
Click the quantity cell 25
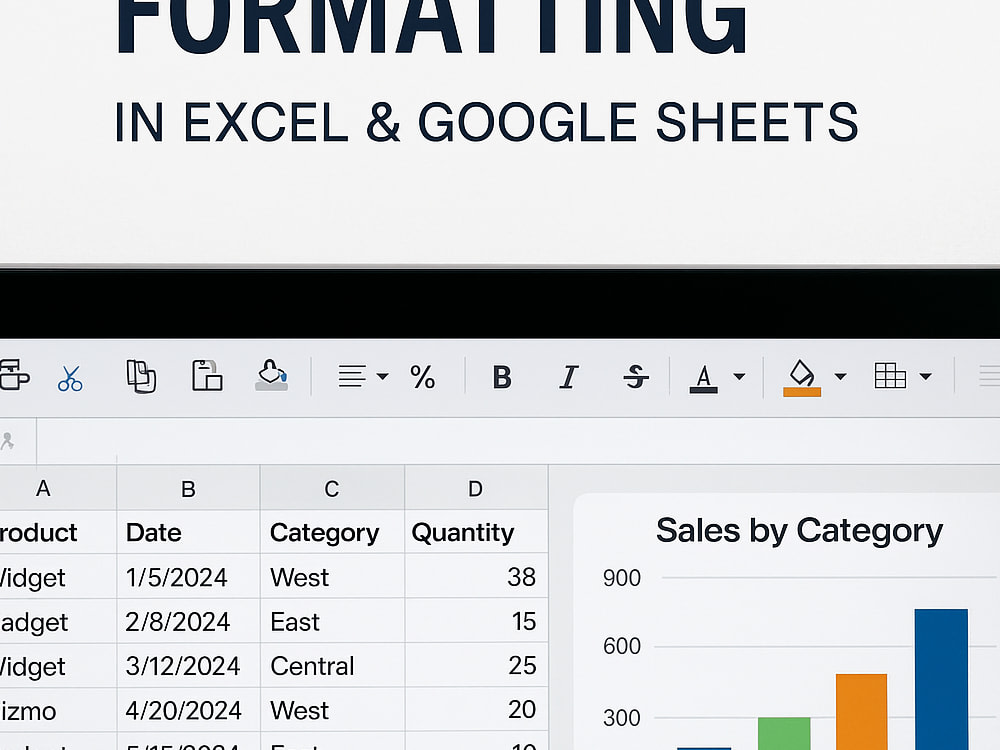pyautogui.click(x=476, y=666)
